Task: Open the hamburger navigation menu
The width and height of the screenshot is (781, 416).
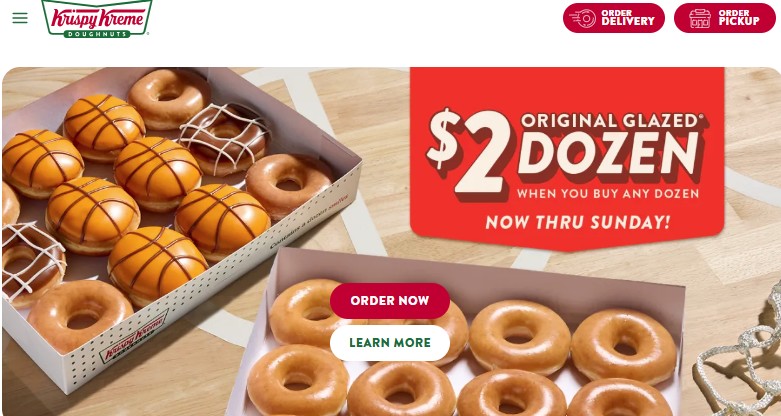Action: tap(20, 18)
